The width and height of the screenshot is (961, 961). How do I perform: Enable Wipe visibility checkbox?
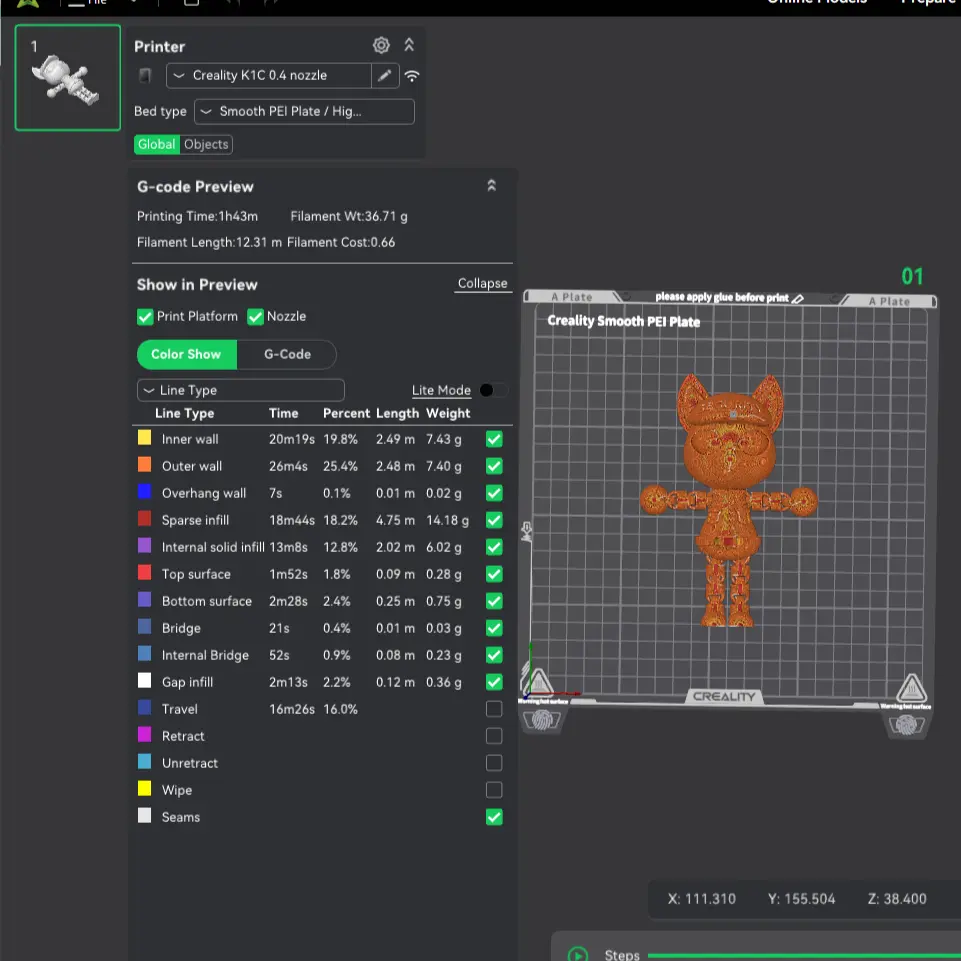pos(494,789)
